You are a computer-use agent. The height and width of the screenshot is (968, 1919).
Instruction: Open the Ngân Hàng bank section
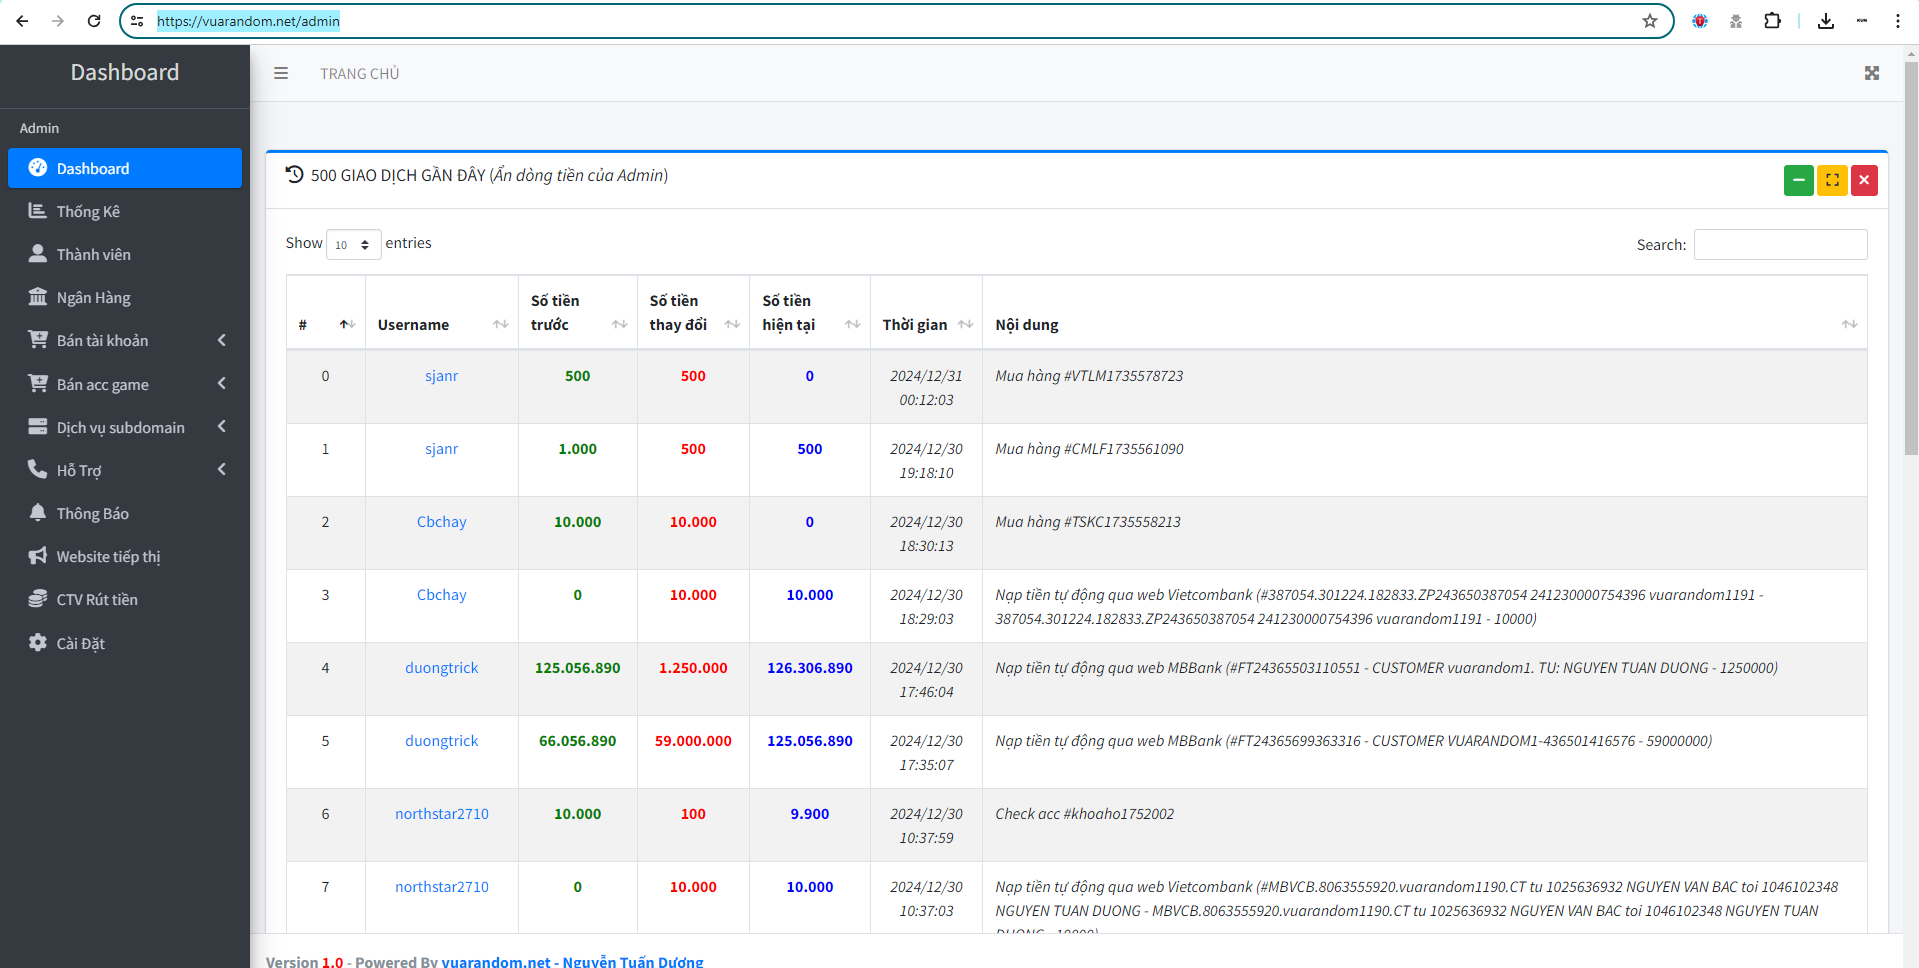pos(93,297)
